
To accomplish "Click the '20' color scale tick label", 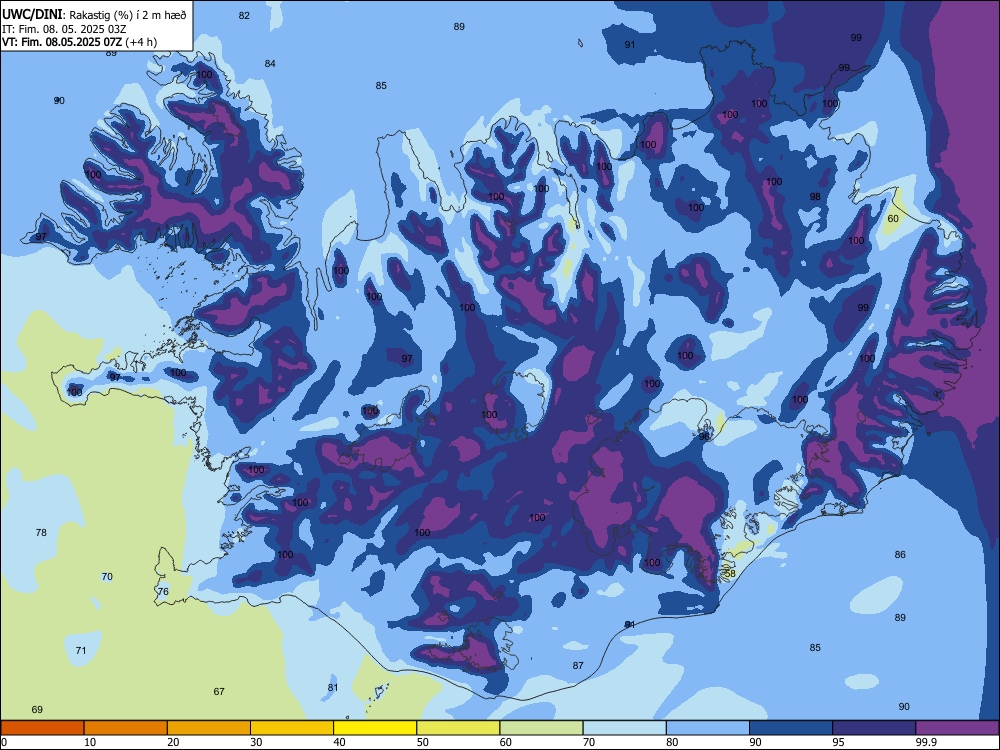I will click(x=173, y=742).
